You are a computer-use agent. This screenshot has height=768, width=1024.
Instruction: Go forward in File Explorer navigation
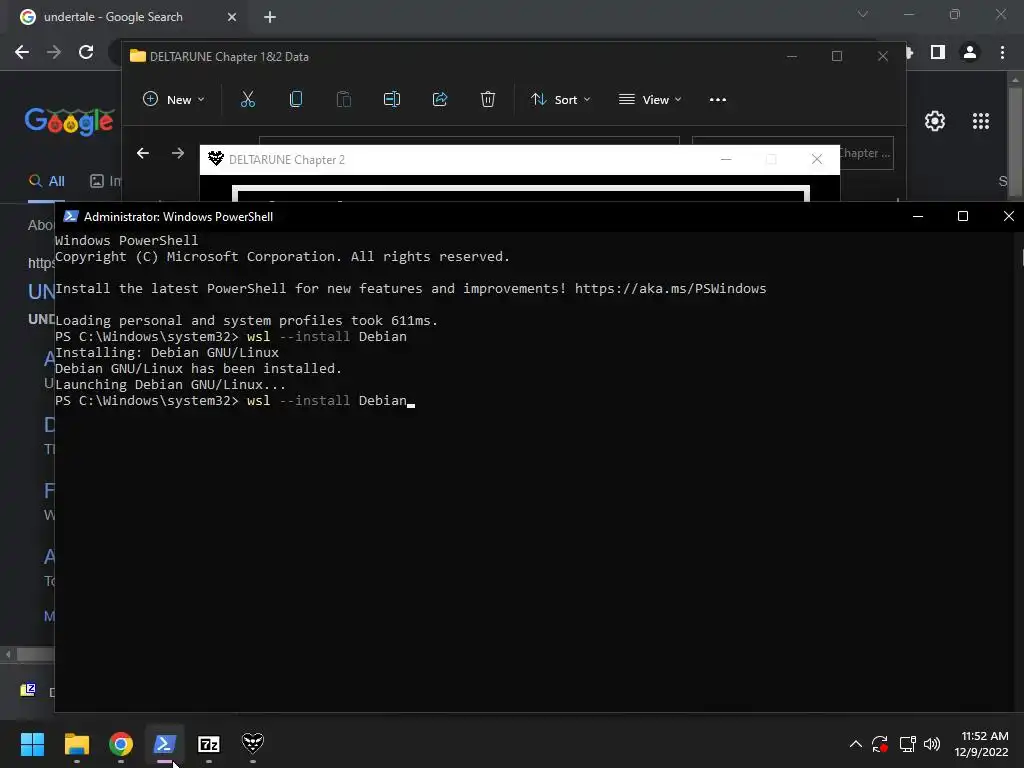(x=178, y=153)
